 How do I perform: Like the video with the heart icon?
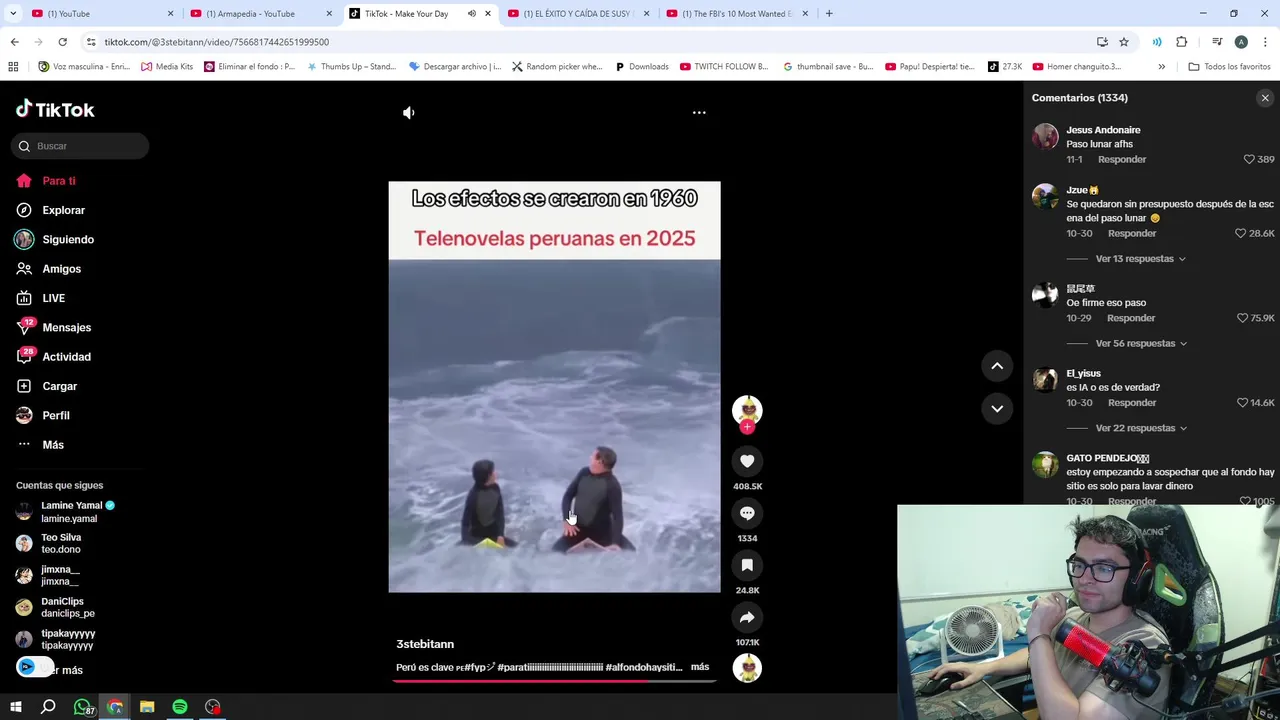coord(747,461)
